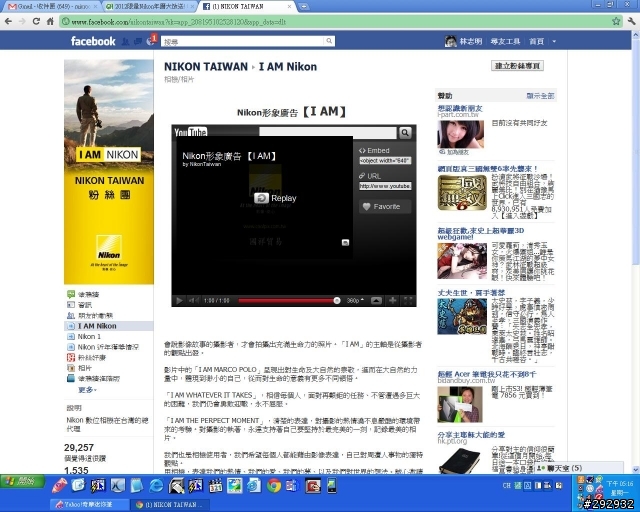Click the video URL field
This screenshot has height=512, width=640.
385,186
